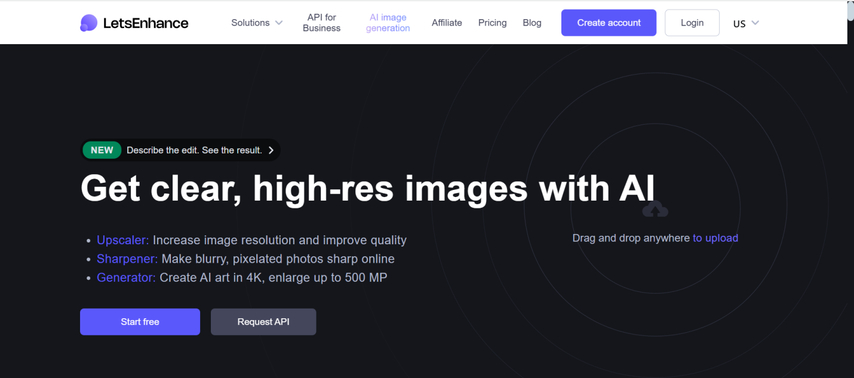854x378 pixels.
Task: Click 'Increase image resolution and improve quality' text
Action: tap(279, 240)
